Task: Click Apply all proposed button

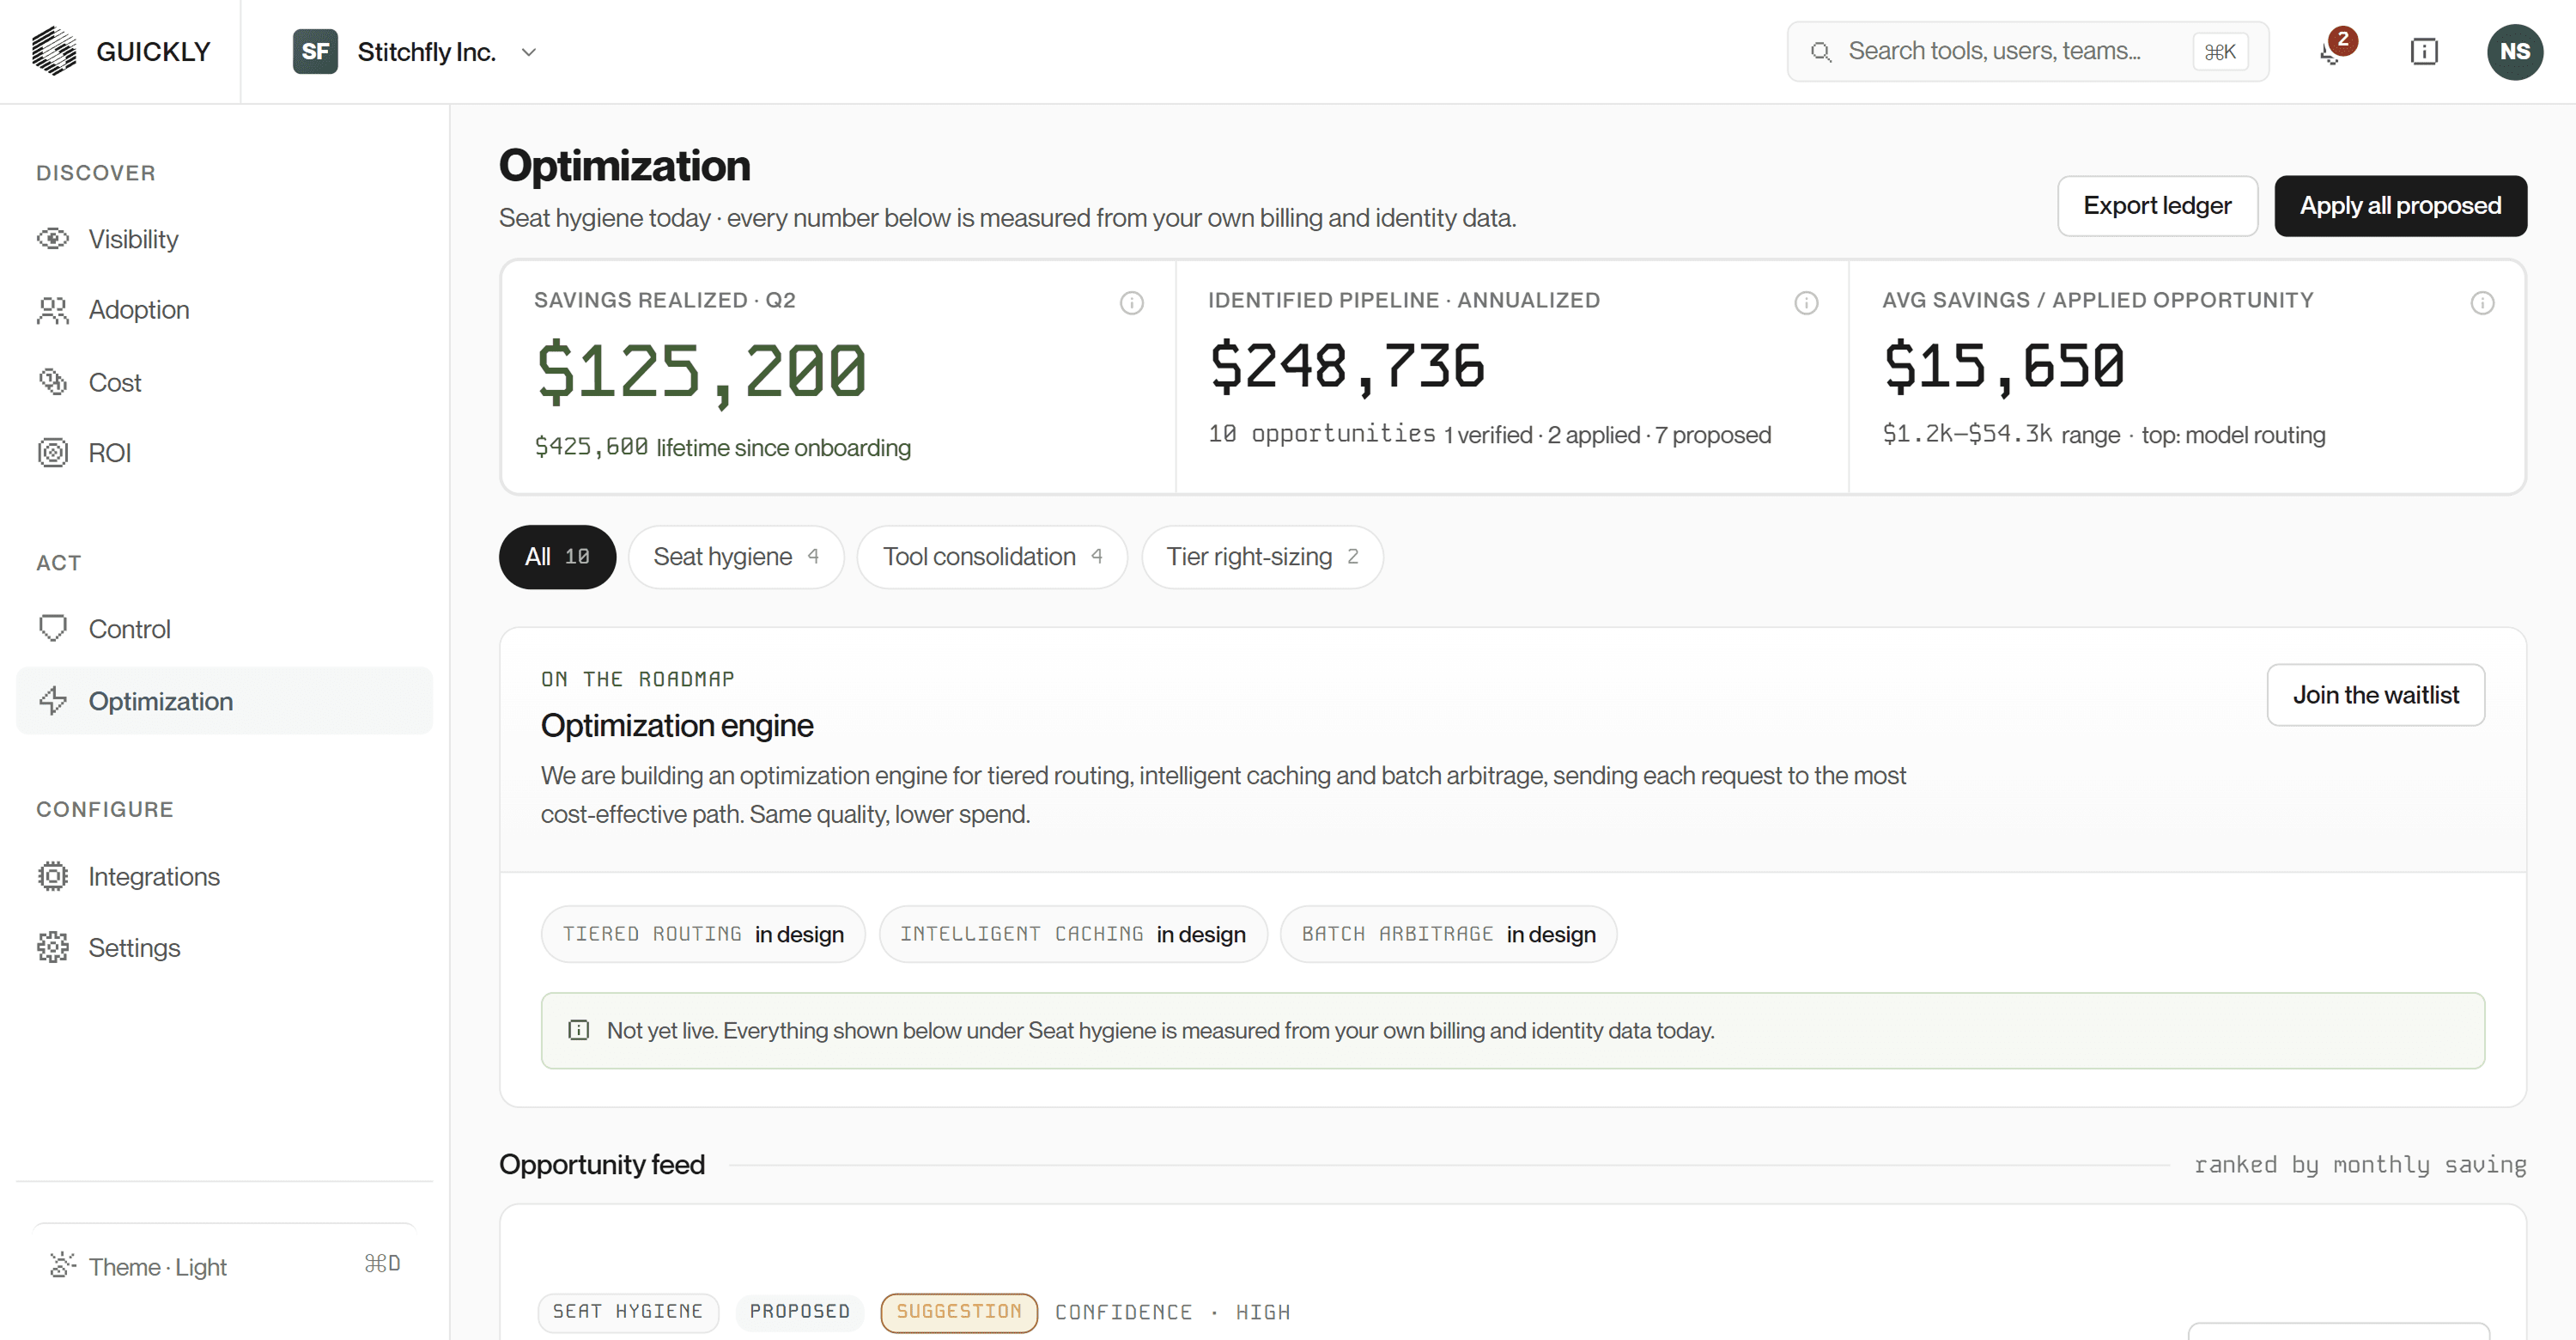Action: coord(2400,206)
